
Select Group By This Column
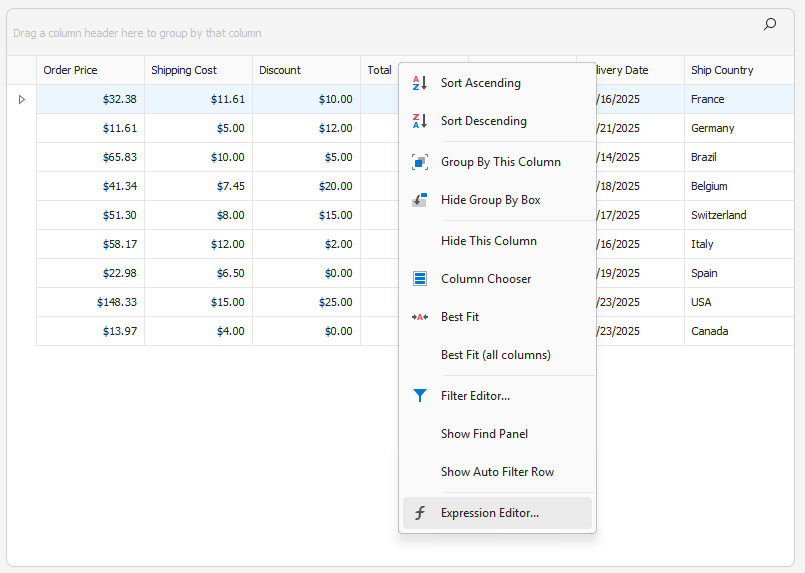pos(497,162)
